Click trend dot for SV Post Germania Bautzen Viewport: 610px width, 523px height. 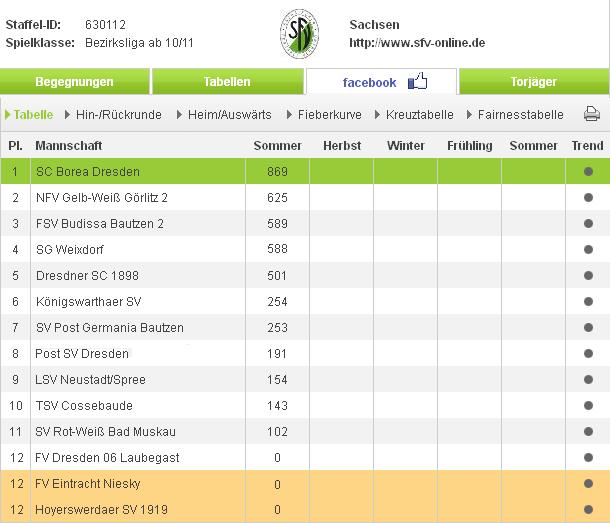(588, 328)
